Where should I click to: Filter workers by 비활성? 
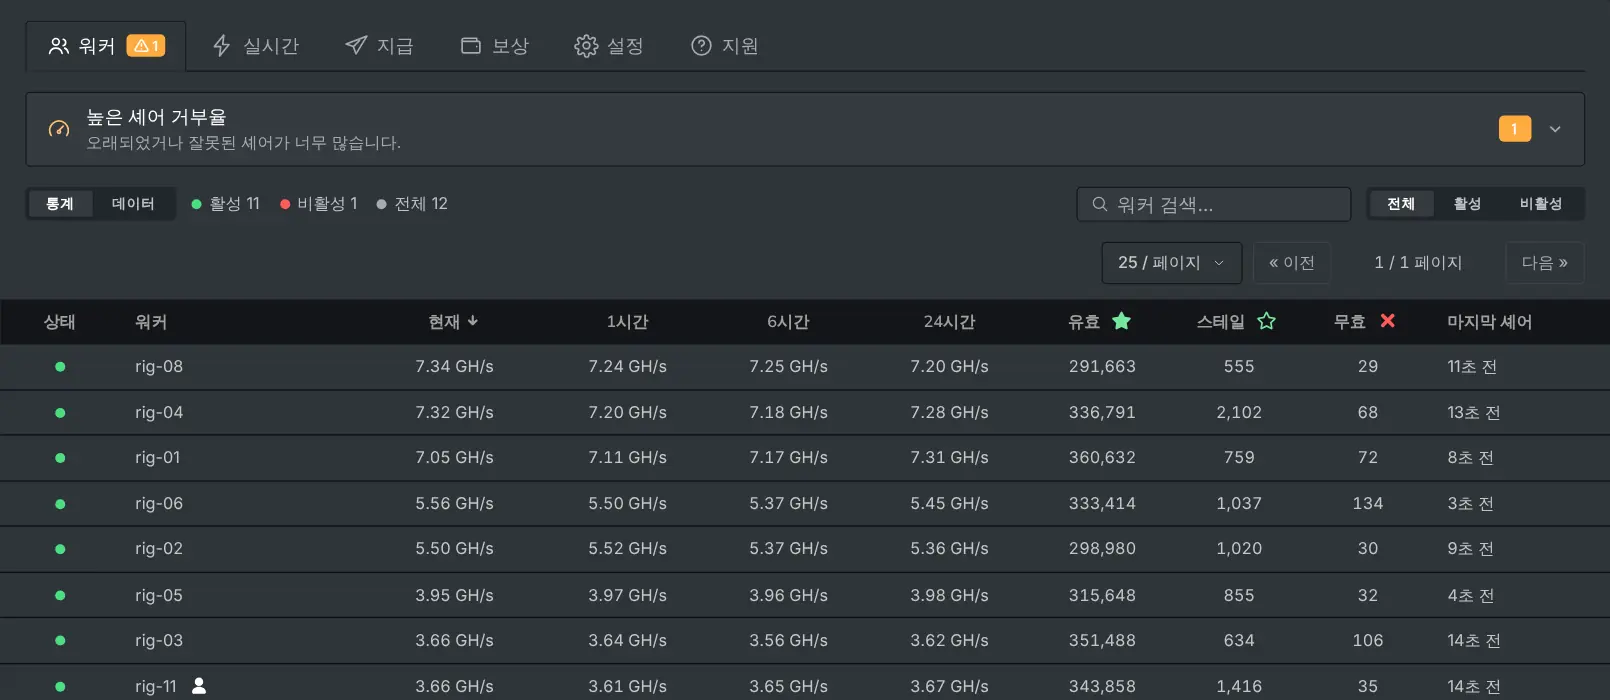tap(1541, 204)
